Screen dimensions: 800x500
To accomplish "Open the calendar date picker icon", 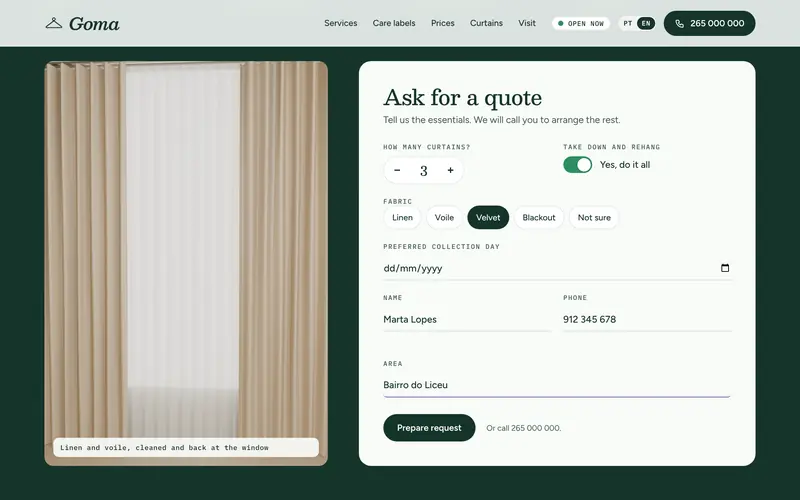I will coord(724,268).
